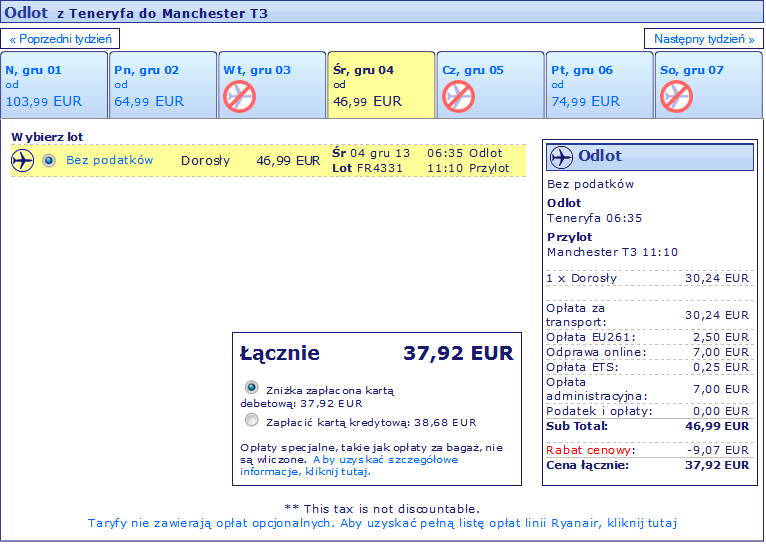Click the 64,99 EUR price on Pn, gru 02
The image size is (766, 544).
click(x=149, y=102)
